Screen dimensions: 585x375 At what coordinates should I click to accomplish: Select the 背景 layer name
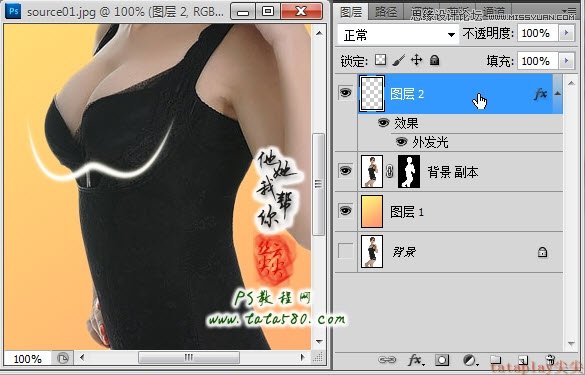(x=404, y=252)
